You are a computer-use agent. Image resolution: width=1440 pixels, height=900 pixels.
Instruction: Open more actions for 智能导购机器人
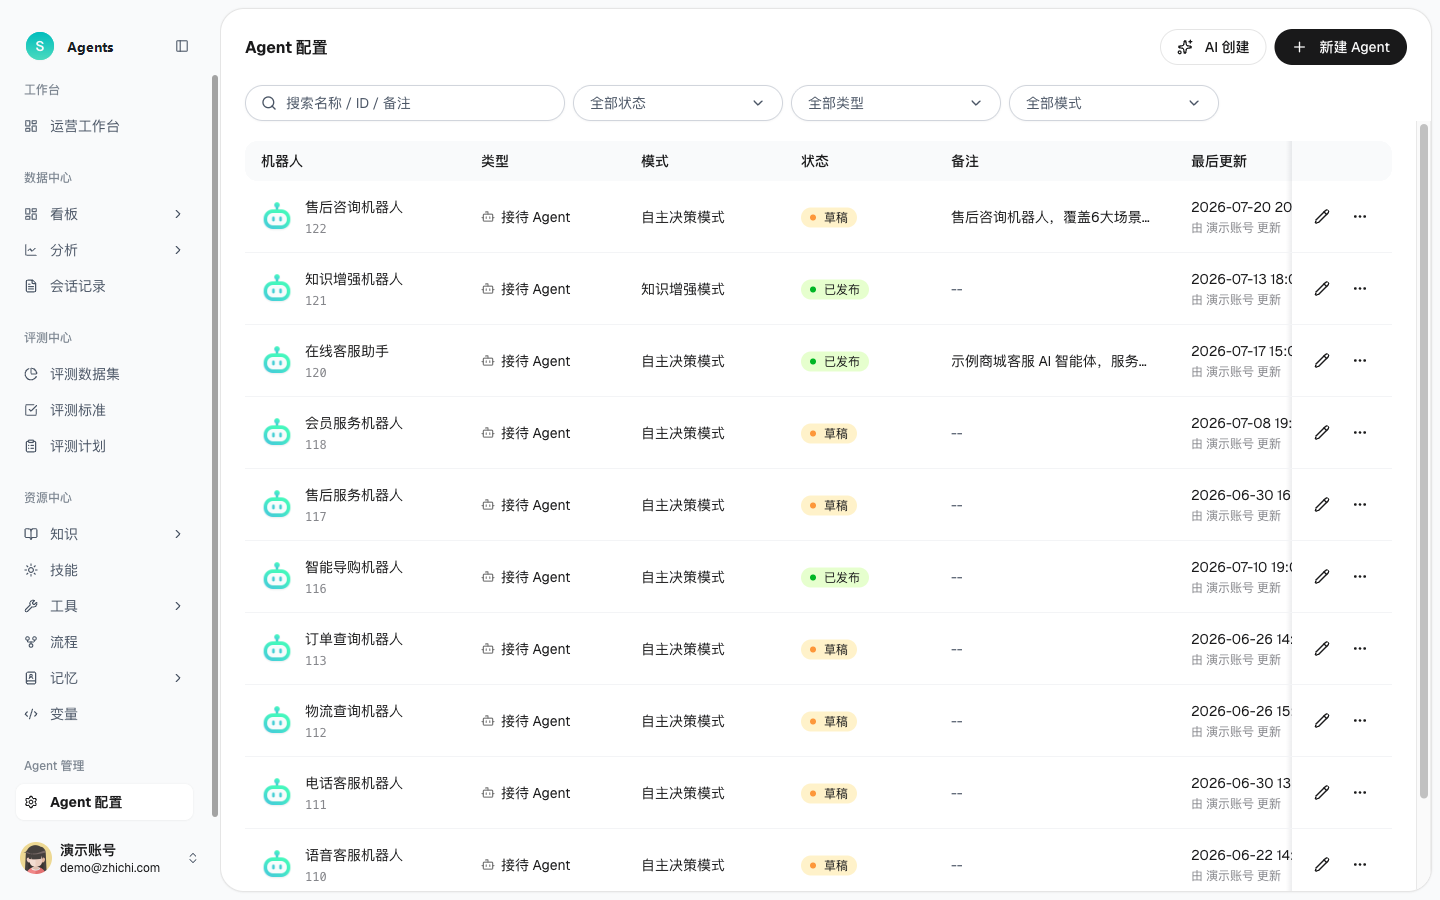point(1360,577)
